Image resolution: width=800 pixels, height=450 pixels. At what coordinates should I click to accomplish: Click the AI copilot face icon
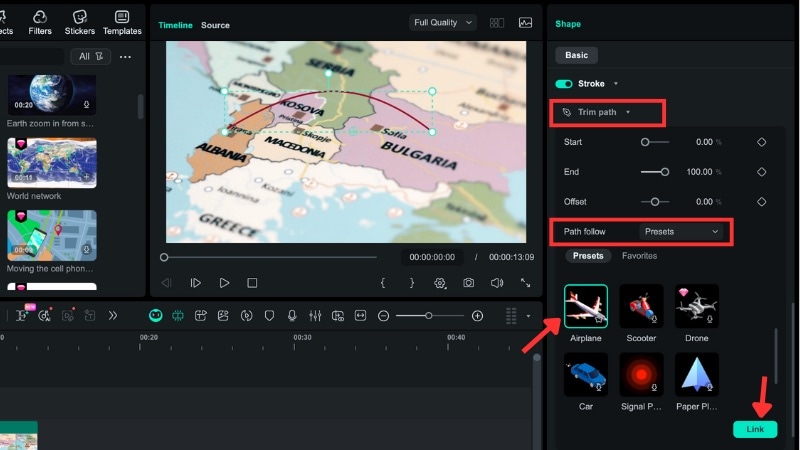(x=156, y=316)
